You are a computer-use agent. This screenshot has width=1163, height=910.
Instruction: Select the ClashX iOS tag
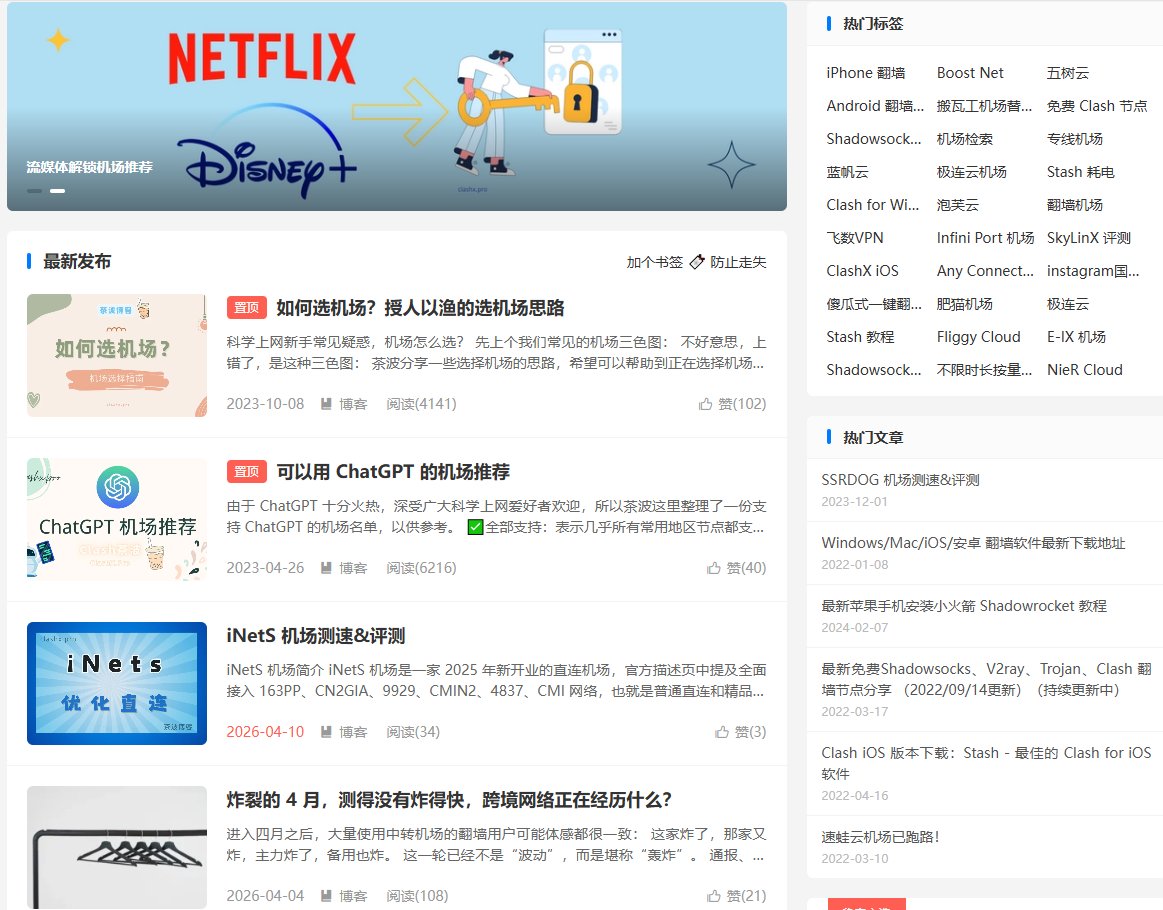tap(862, 271)
